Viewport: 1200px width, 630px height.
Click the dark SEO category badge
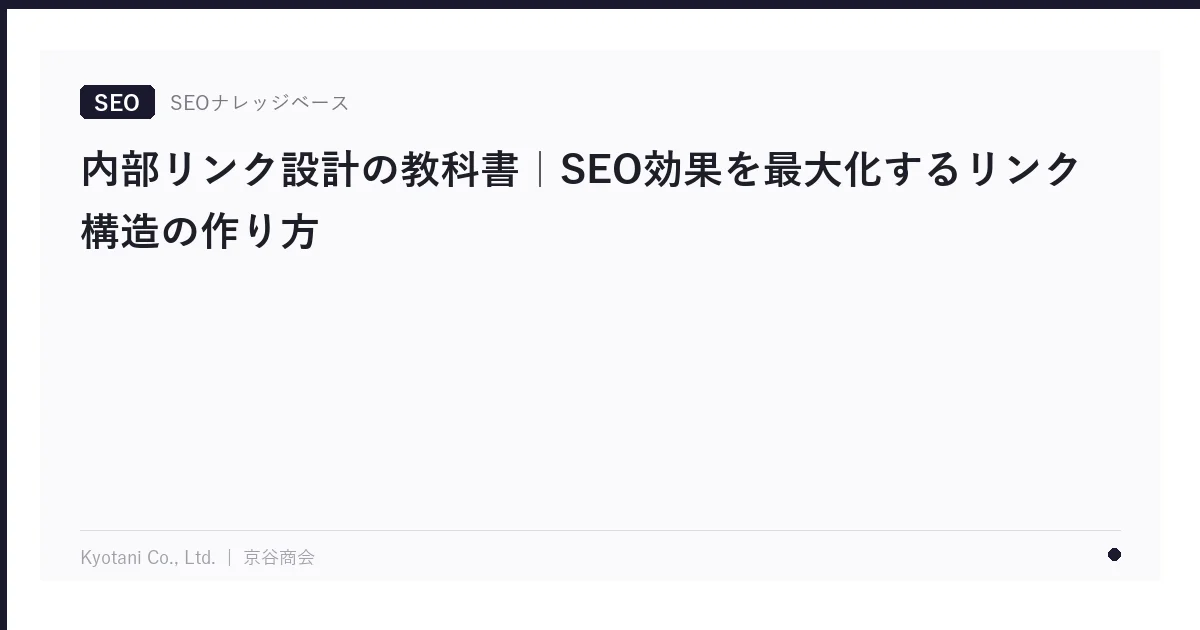pyautogui.click(x=117, y=102)
